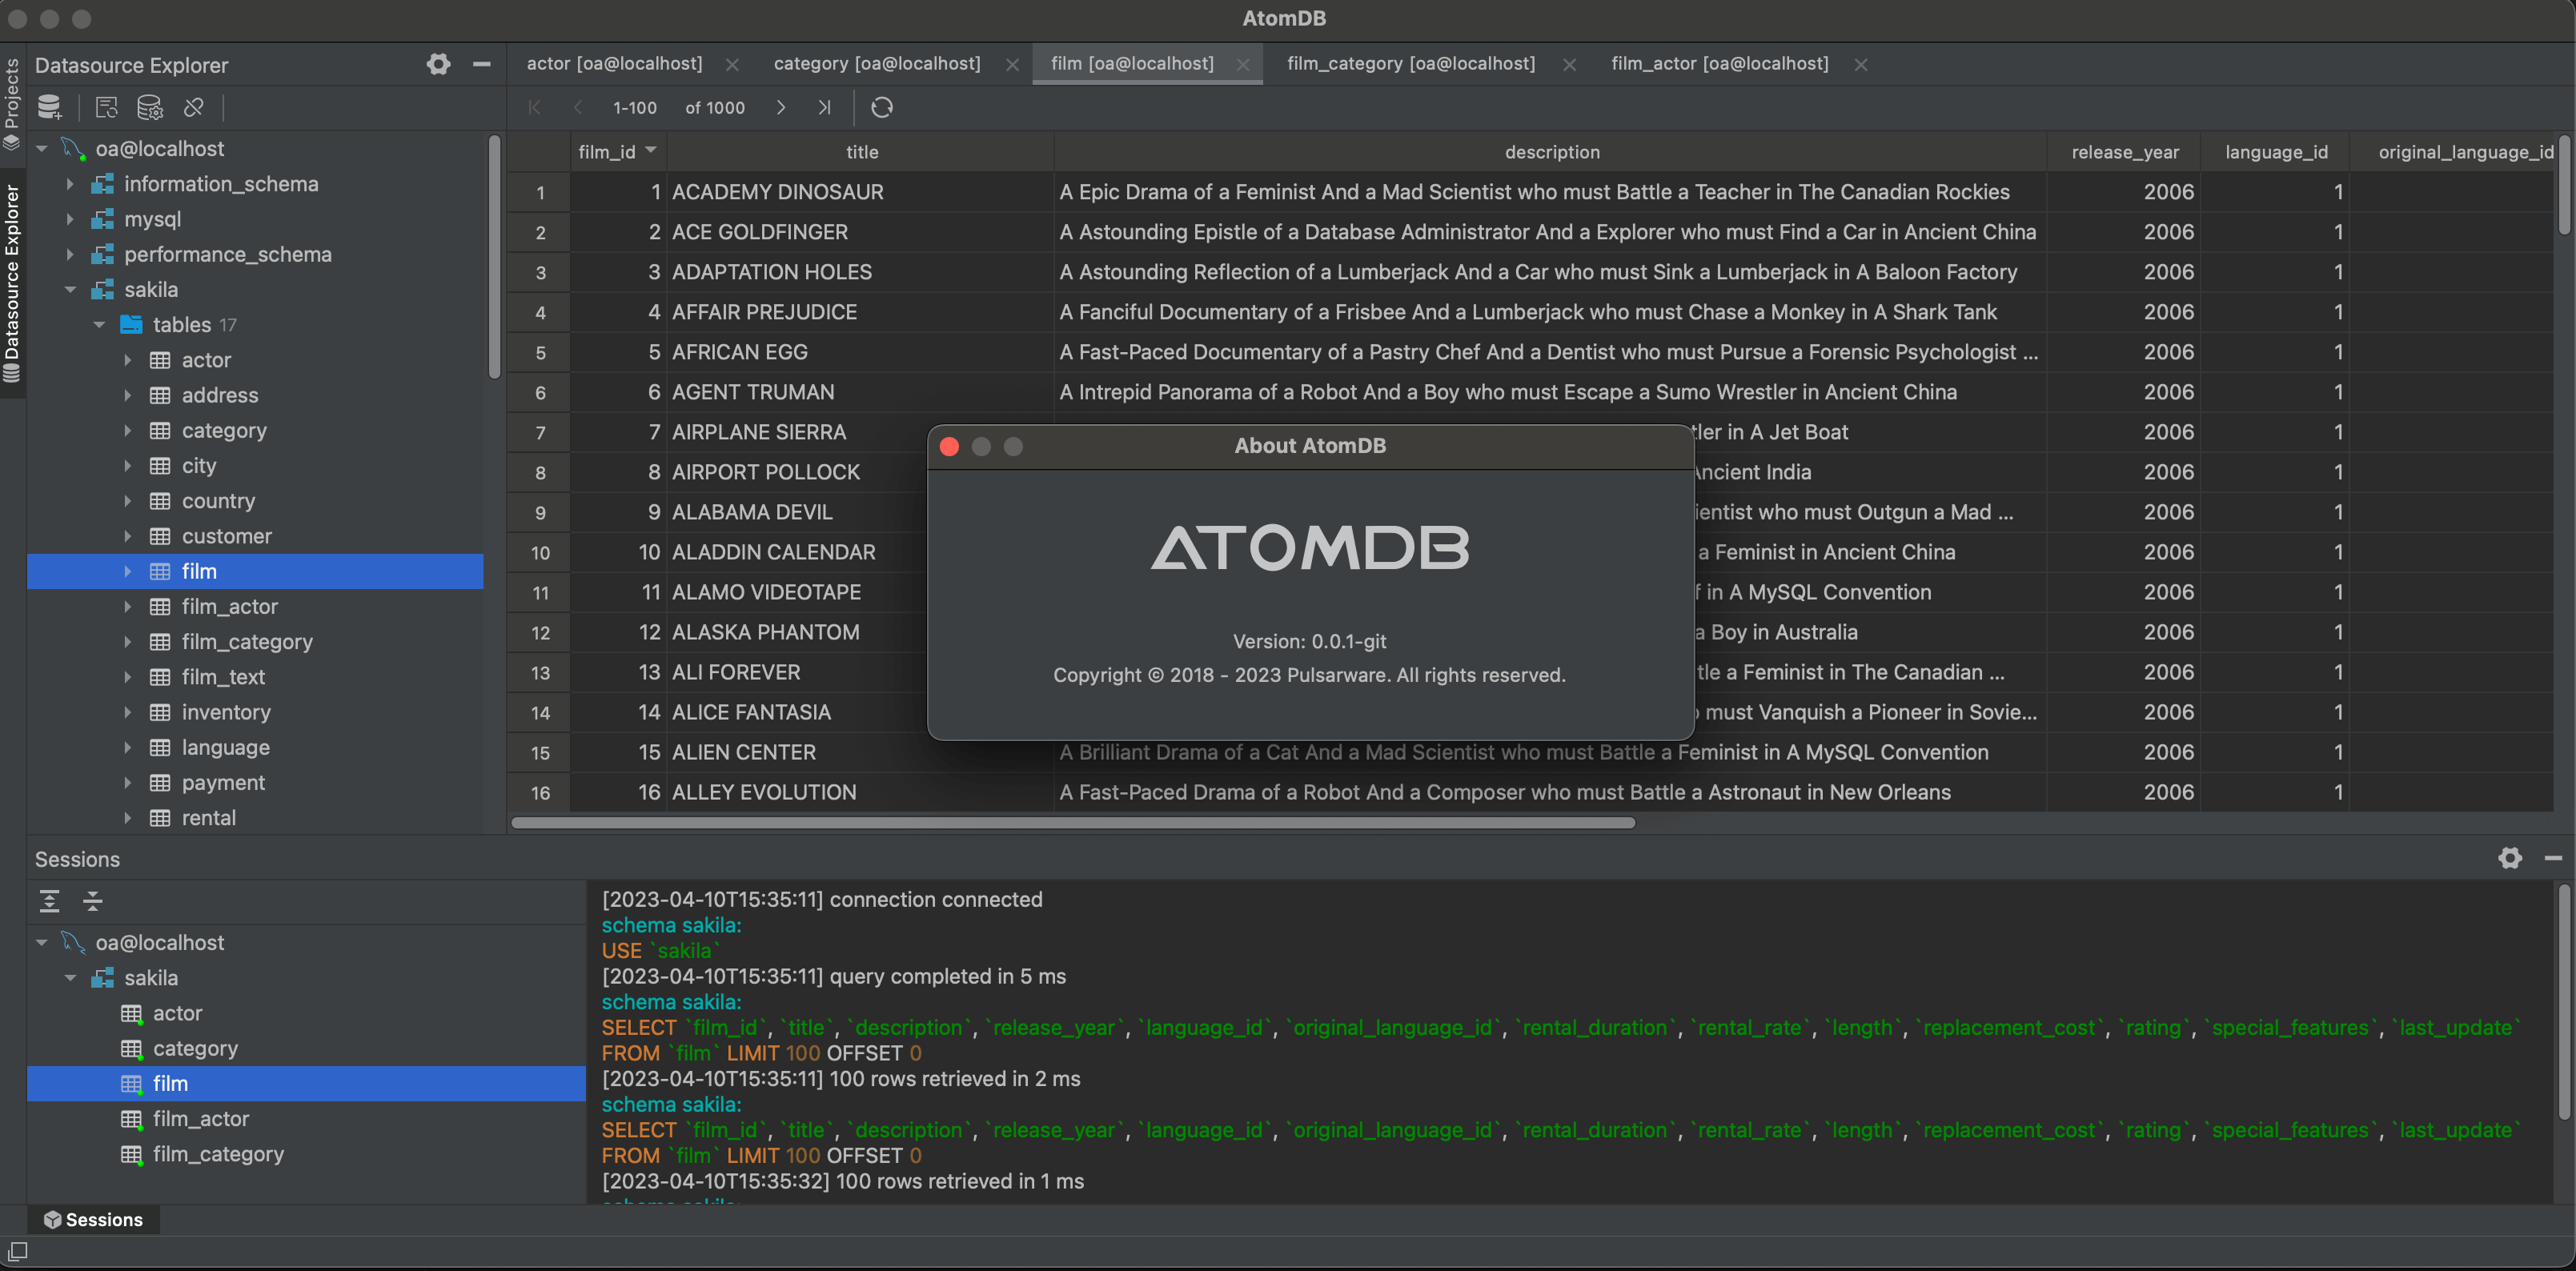Click the Sessions tool window icon at bottom
Screen dimensions: 2576x1271
[x=93, y=1219]
